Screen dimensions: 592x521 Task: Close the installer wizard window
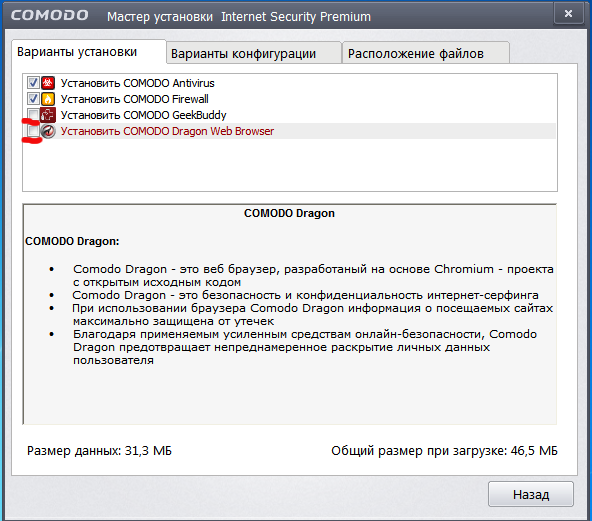568,14
